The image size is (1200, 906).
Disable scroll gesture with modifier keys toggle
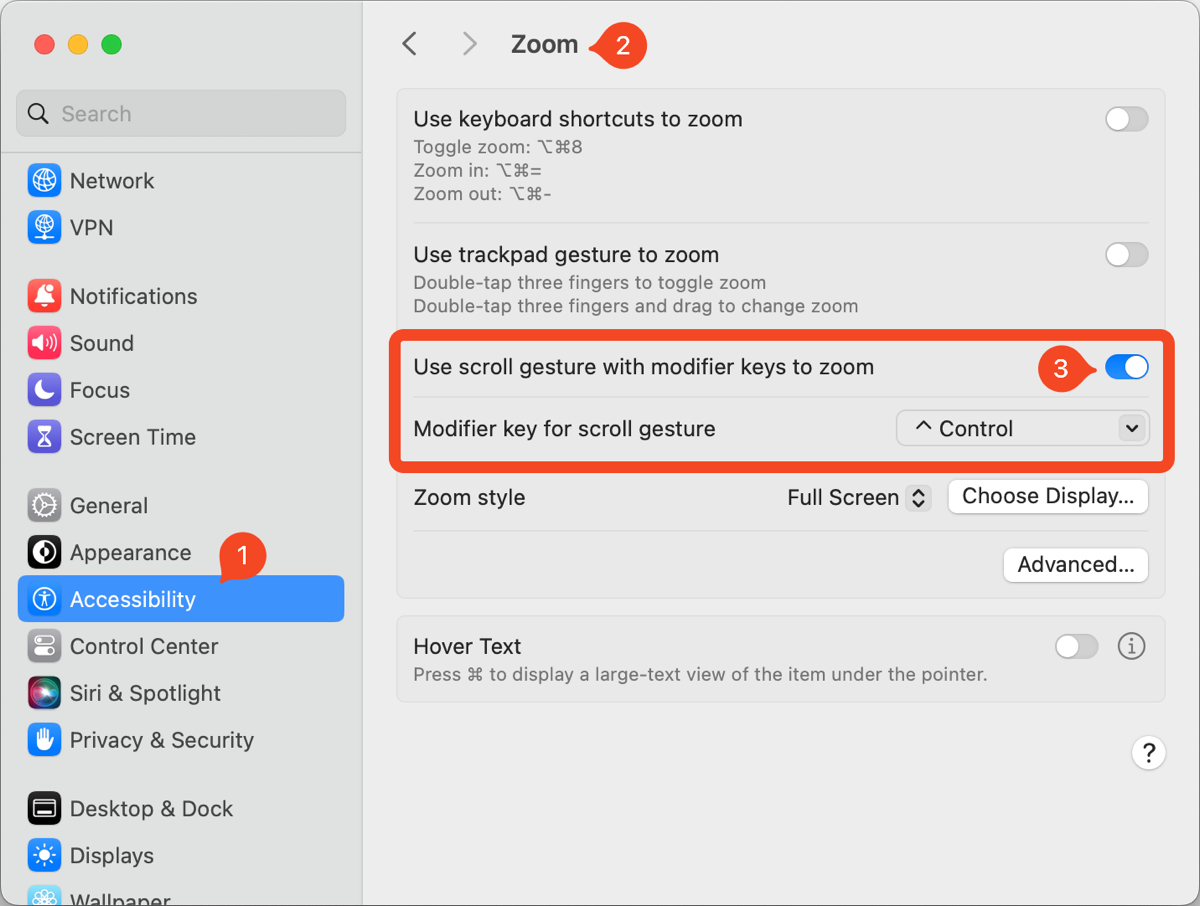click(x=1126, y=367)
